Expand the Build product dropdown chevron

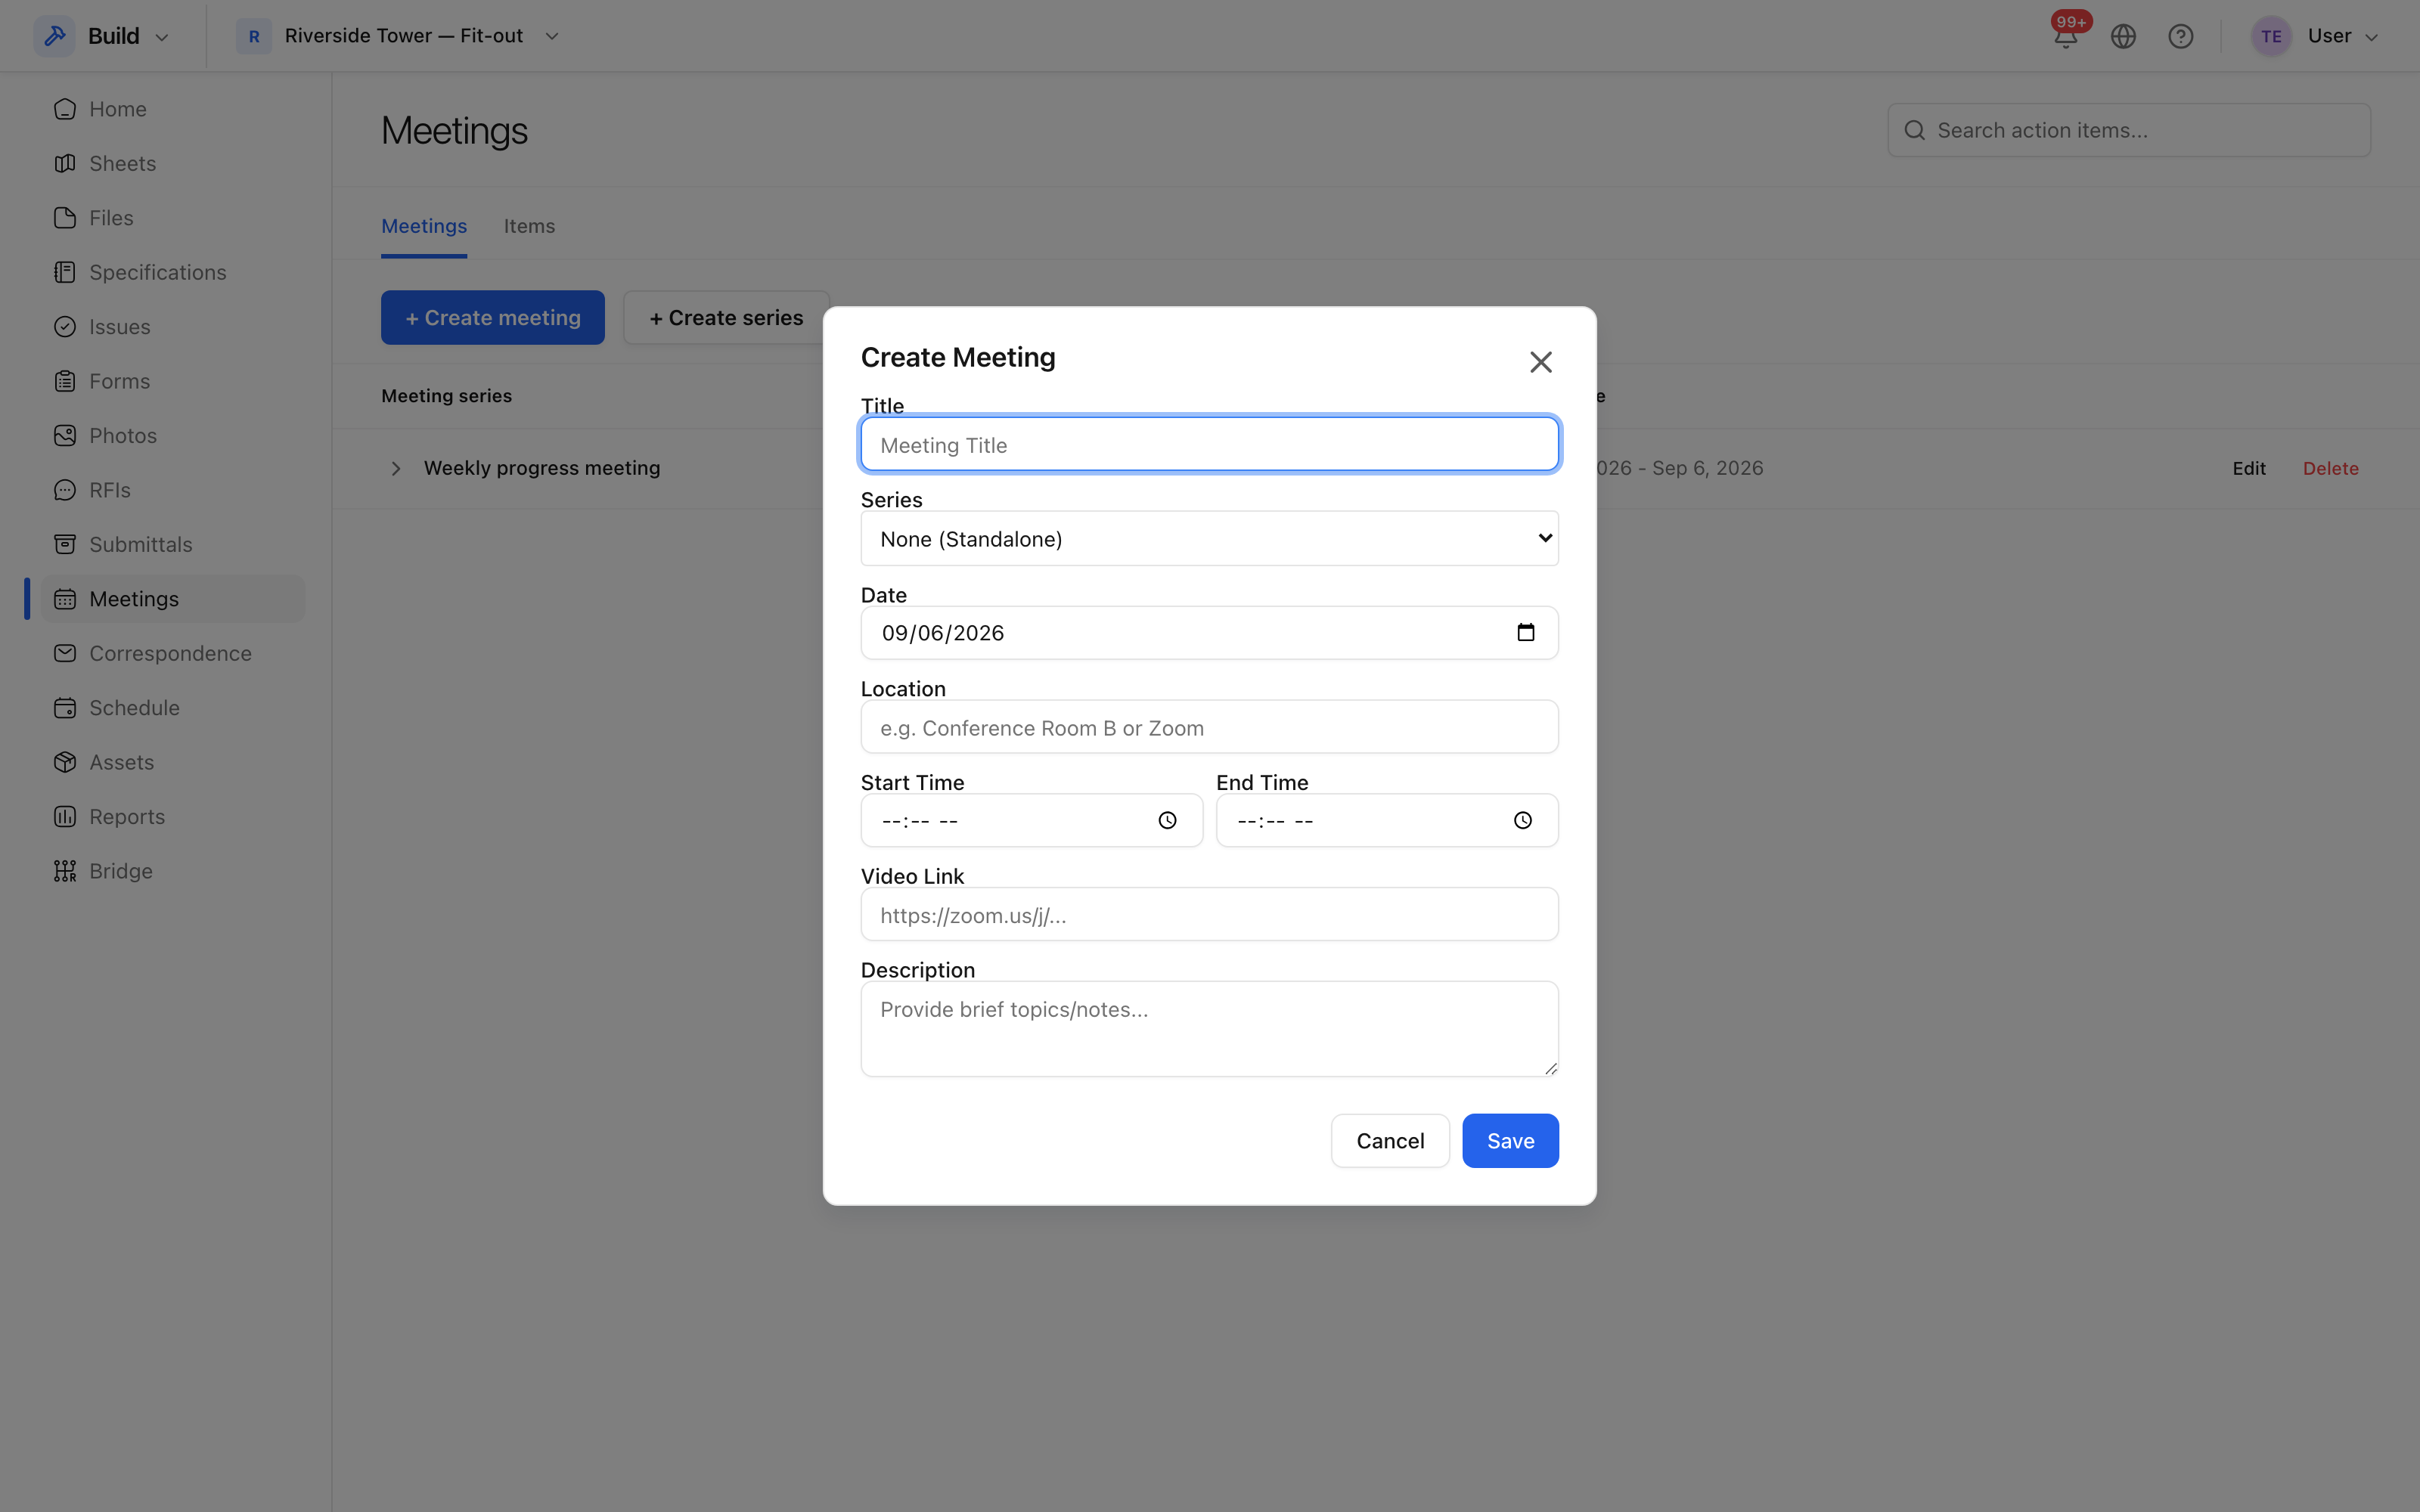click(162, 37)
